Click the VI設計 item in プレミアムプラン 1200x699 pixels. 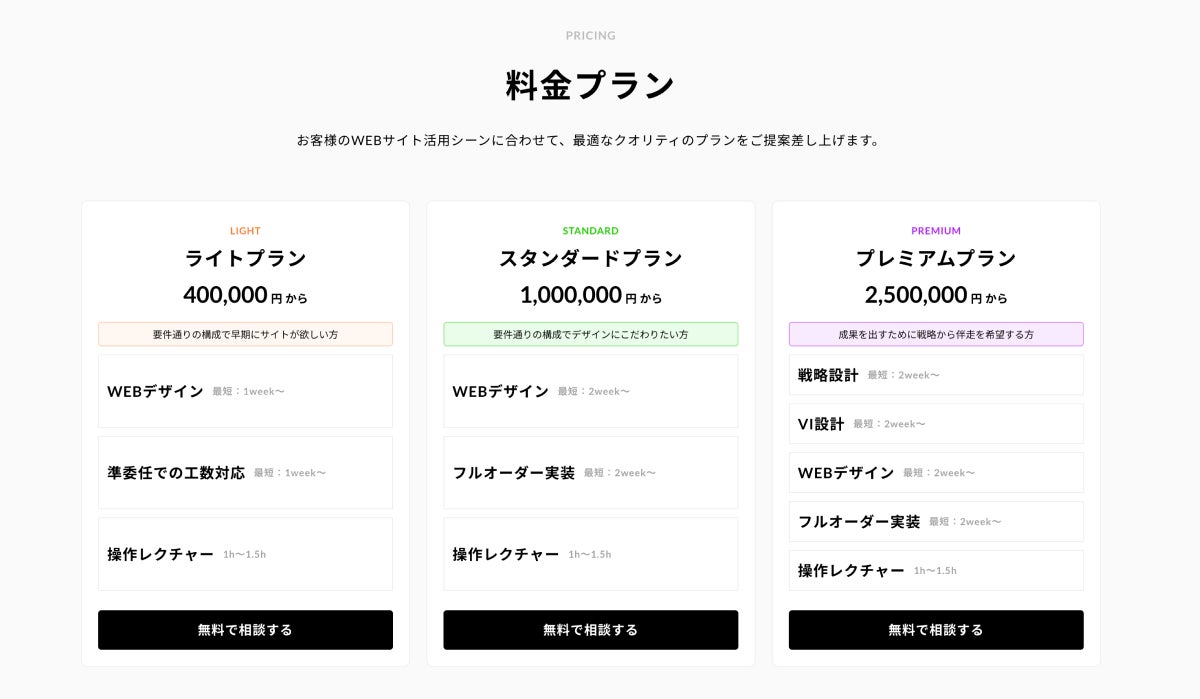(x=935, y=424)
